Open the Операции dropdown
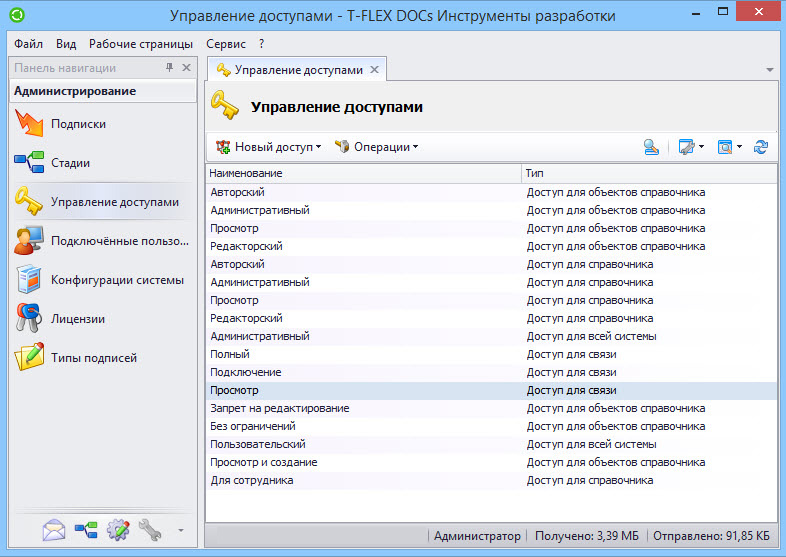The image size is (786, 557). click(376, 147)
